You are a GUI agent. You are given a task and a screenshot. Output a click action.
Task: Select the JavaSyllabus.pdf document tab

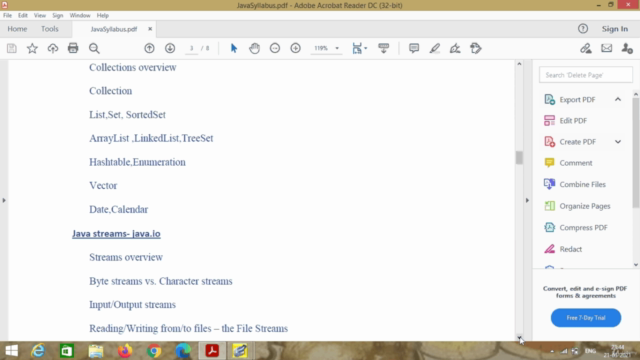(114, 29)
